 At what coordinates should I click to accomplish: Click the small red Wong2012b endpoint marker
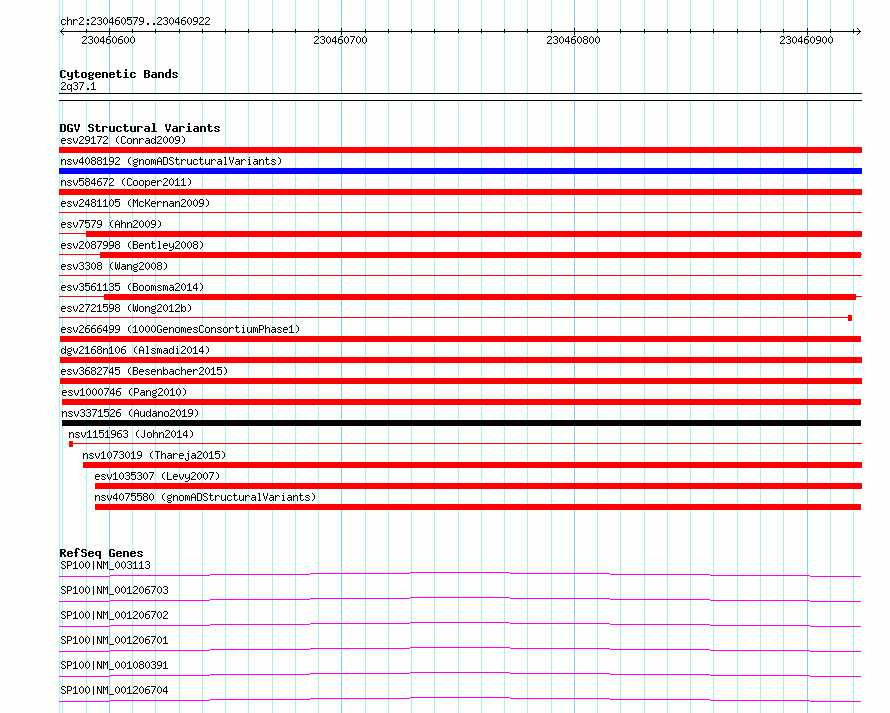point(850,318)
